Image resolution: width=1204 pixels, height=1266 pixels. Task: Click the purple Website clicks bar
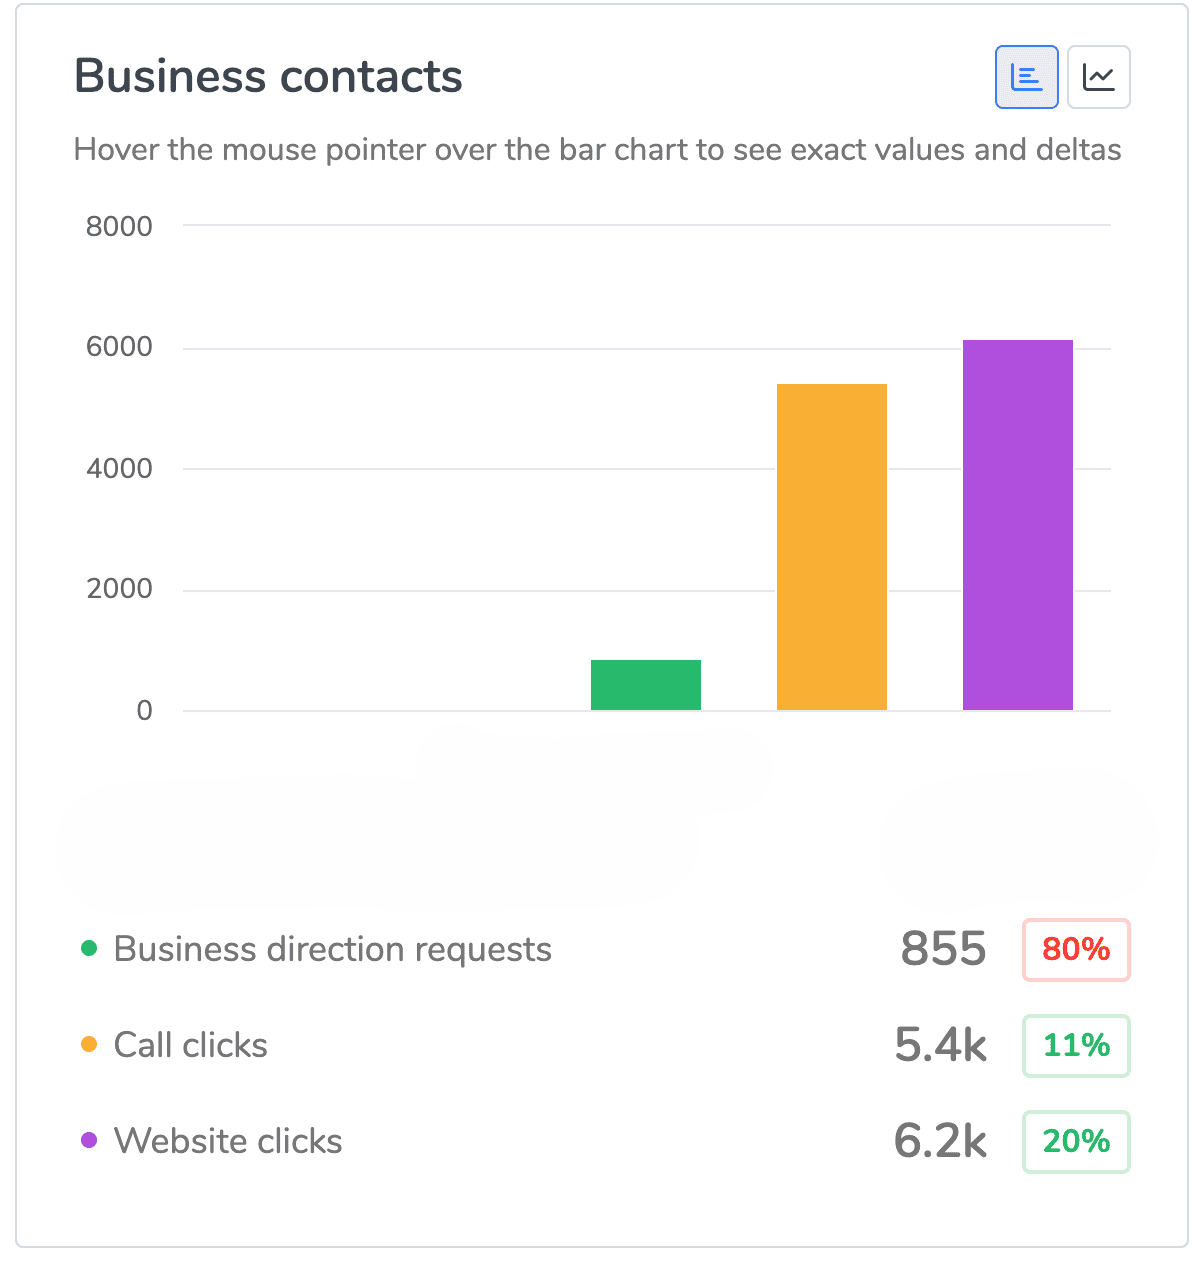pos(1017,525)
